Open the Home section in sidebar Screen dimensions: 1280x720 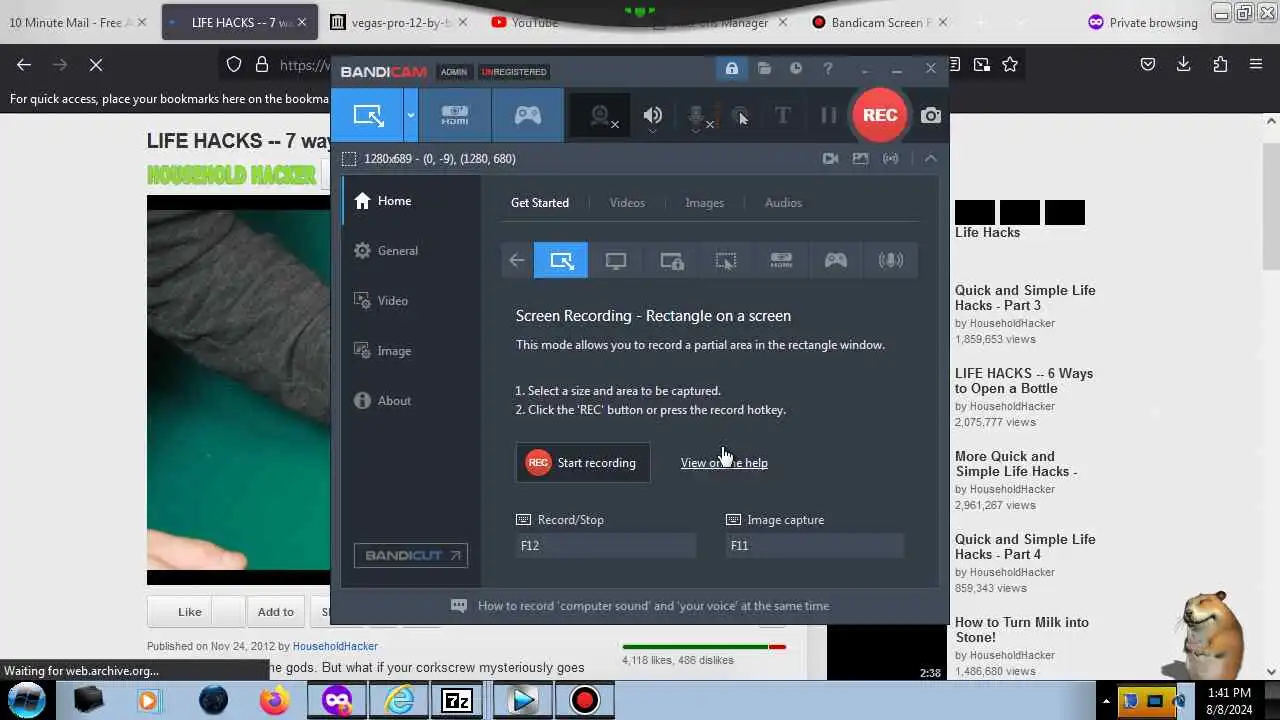tap(412, 201)
